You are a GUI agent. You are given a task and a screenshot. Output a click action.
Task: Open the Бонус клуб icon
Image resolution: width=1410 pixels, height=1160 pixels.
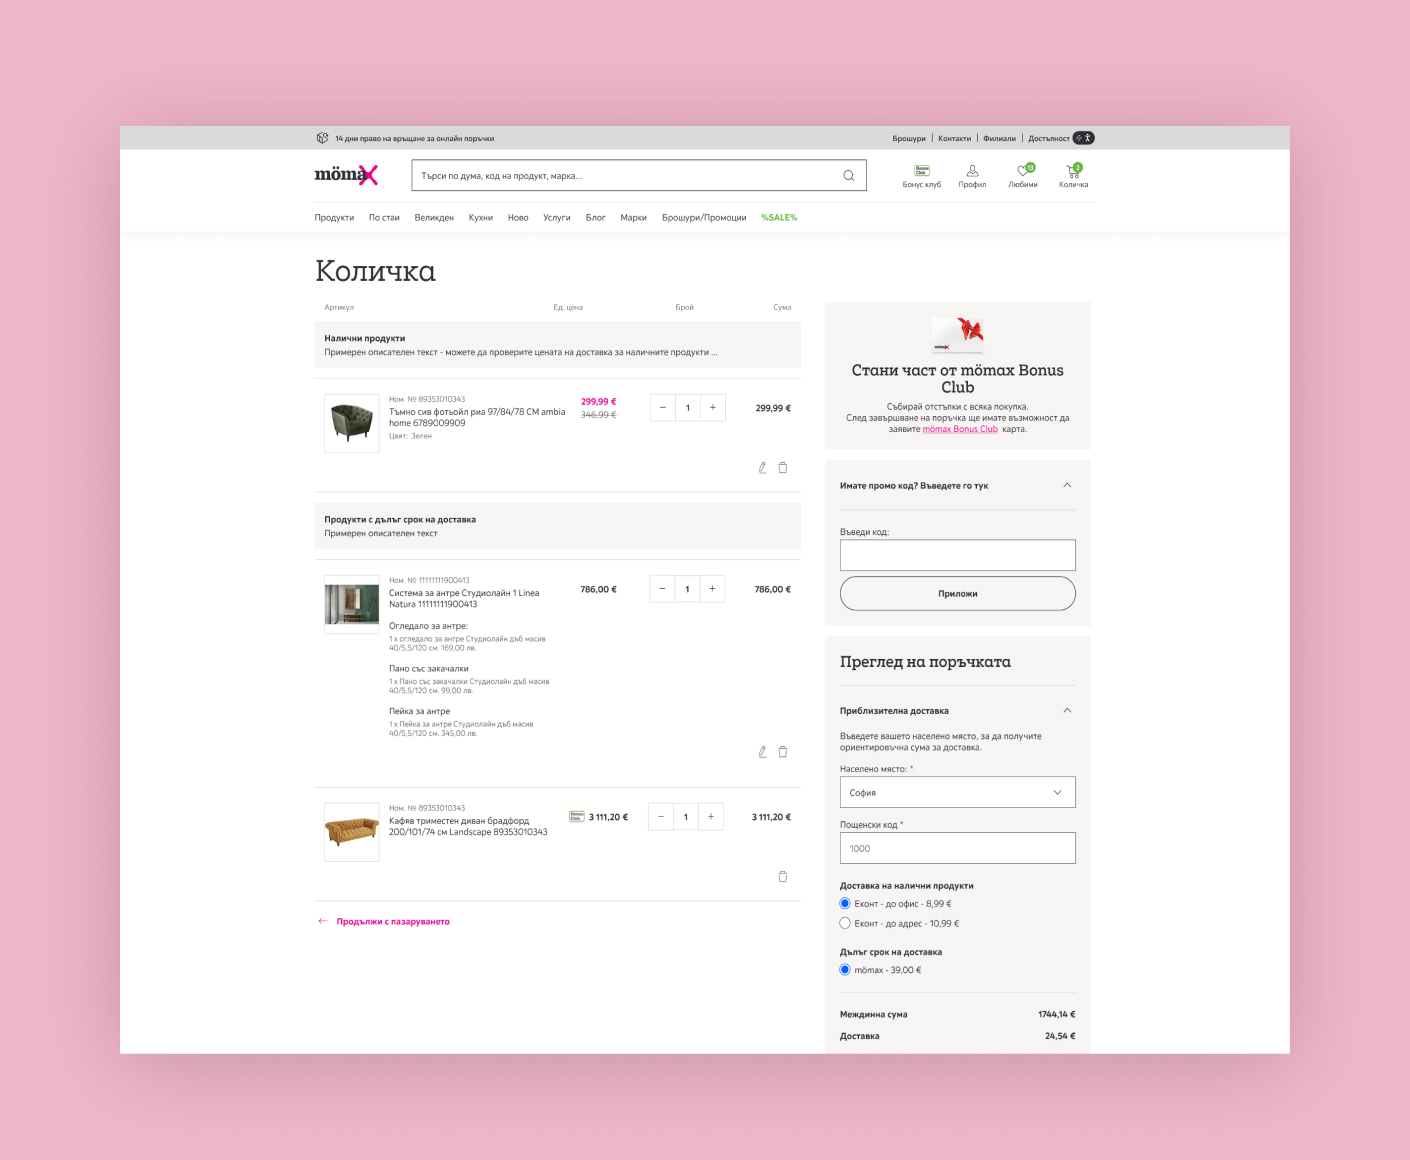[922, 176]
